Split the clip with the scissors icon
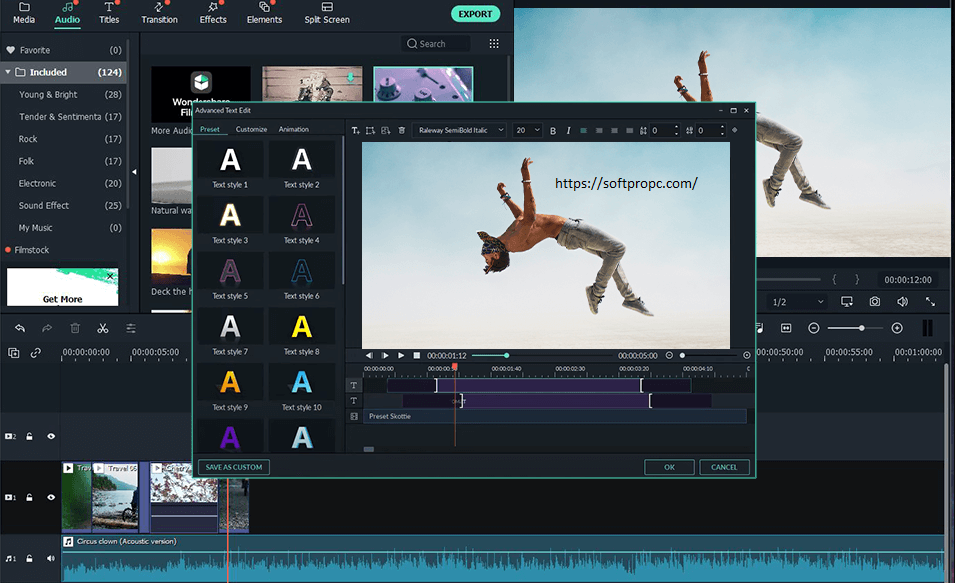955x583 pixels. [x=102, y=328]
